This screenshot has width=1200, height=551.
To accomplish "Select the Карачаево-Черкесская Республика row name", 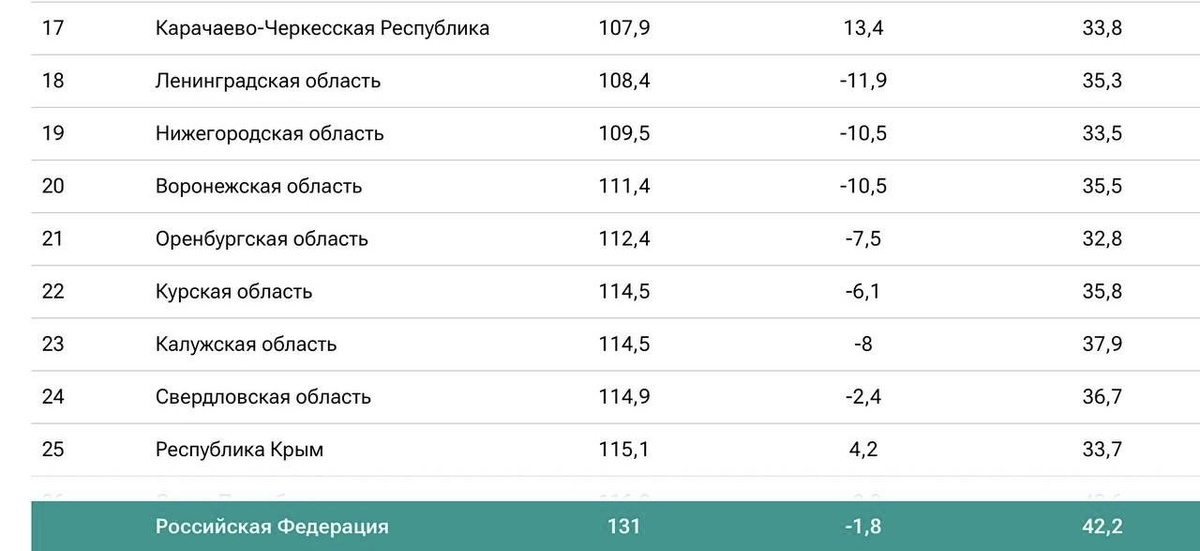I will (322, 28).
